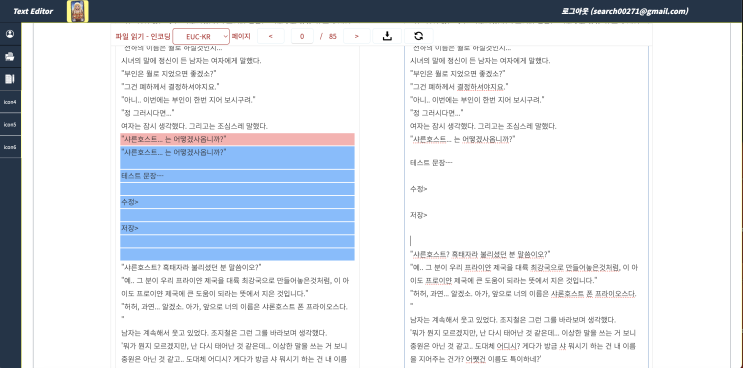Click 저장> line in right editor
This screenshot has width=743, height=368.
(418, 215)
